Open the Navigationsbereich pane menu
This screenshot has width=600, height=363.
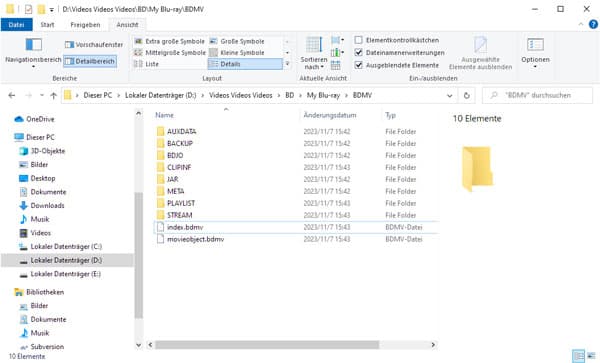point(33,53)
